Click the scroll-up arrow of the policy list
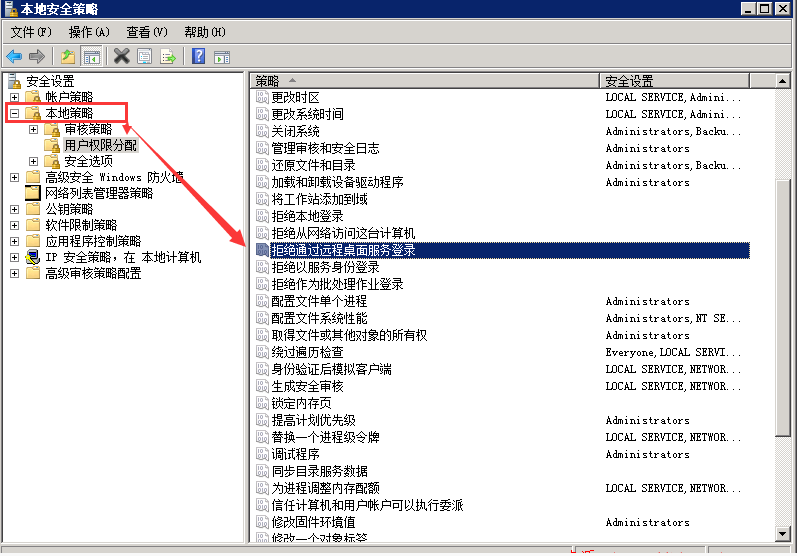This screenshot has height=556, width=797. pyautogui.click(x=786, y=81)
